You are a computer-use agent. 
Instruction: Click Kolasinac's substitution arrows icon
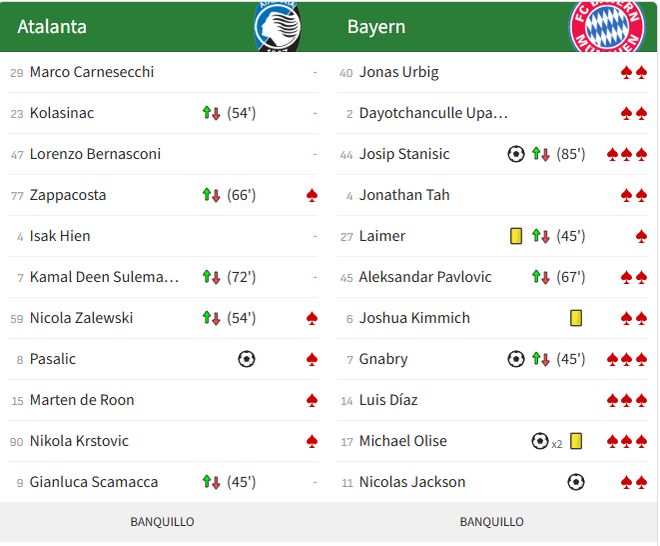point(211,113)
